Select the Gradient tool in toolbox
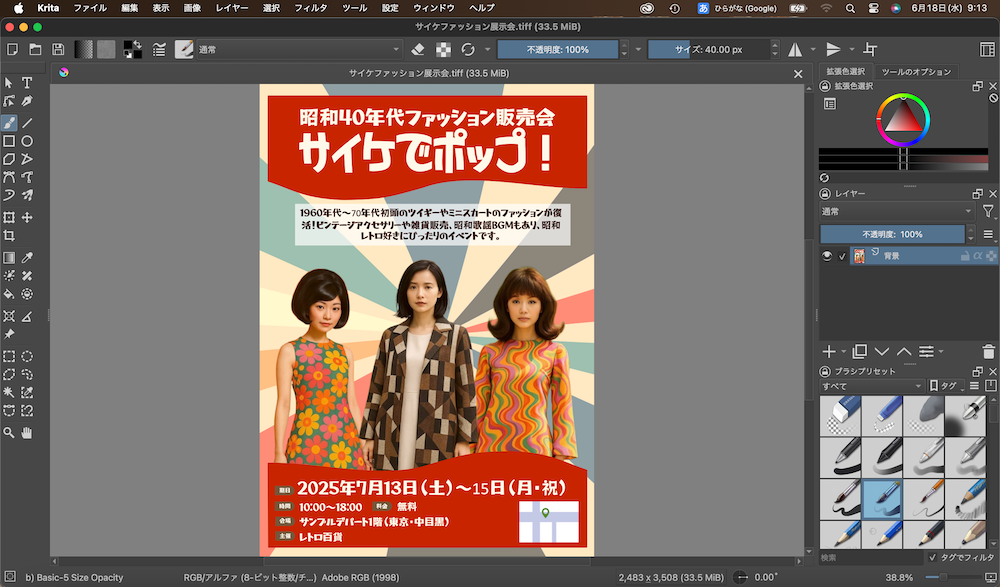1000x587 pixels. coord(9,258)
